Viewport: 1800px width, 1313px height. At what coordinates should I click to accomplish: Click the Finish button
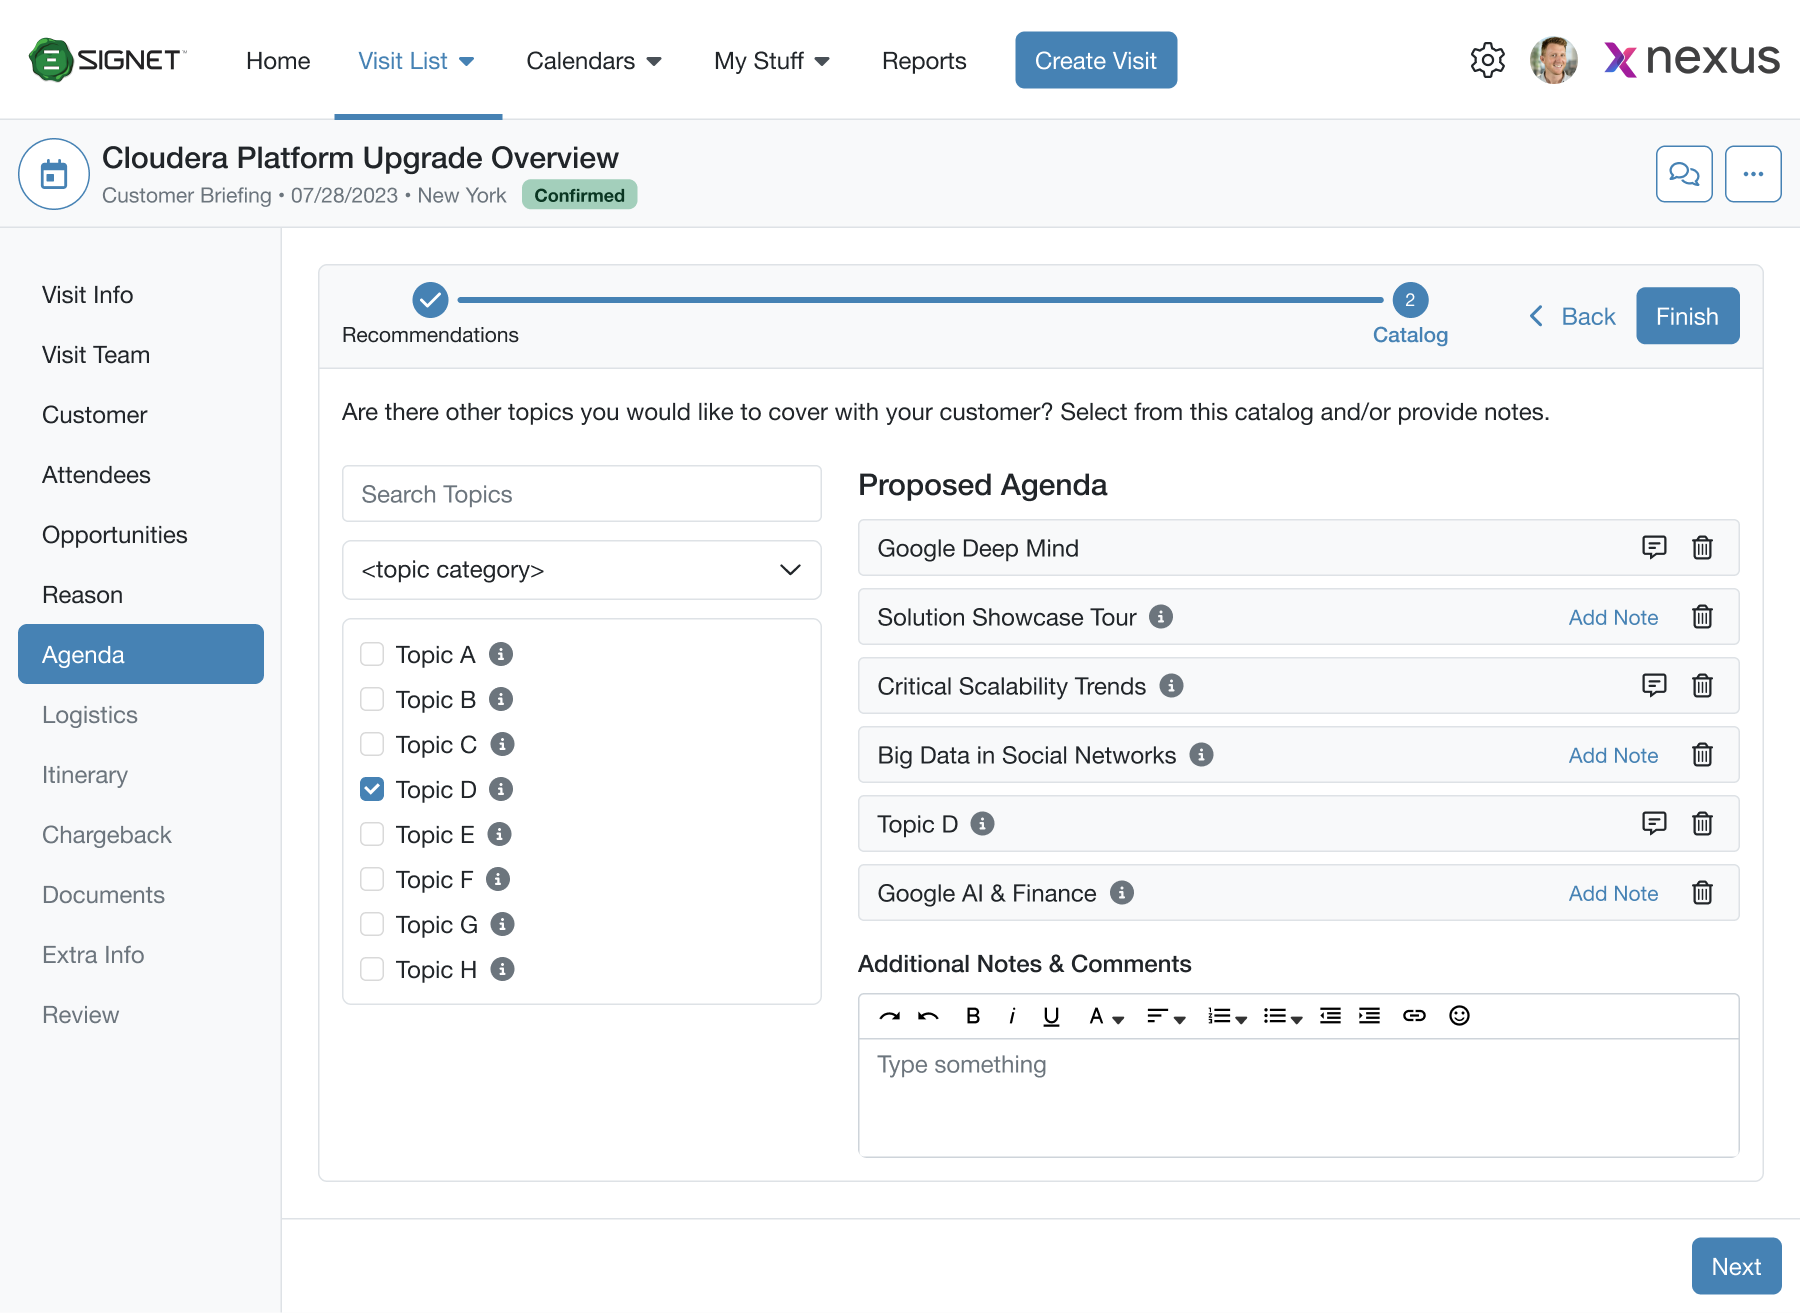point(1687,316)
